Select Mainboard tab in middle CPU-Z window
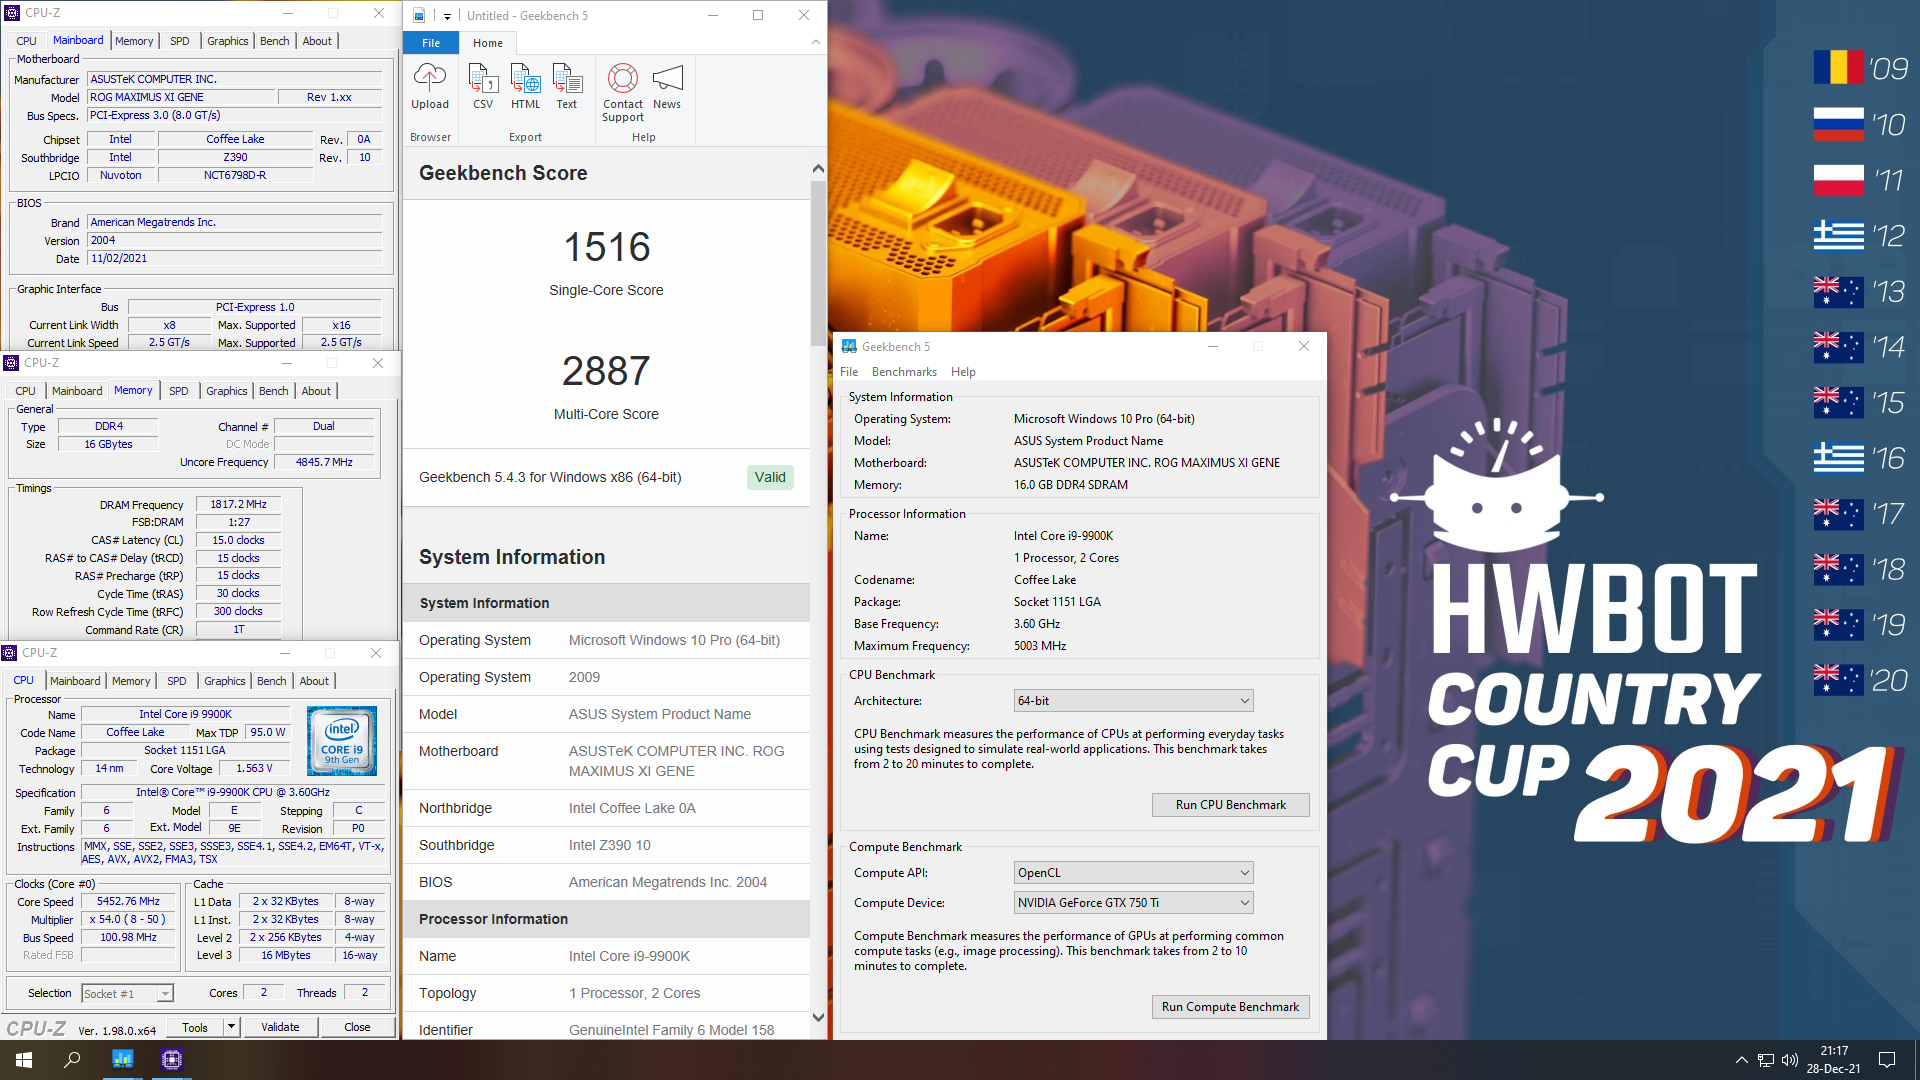 point(77,391)
